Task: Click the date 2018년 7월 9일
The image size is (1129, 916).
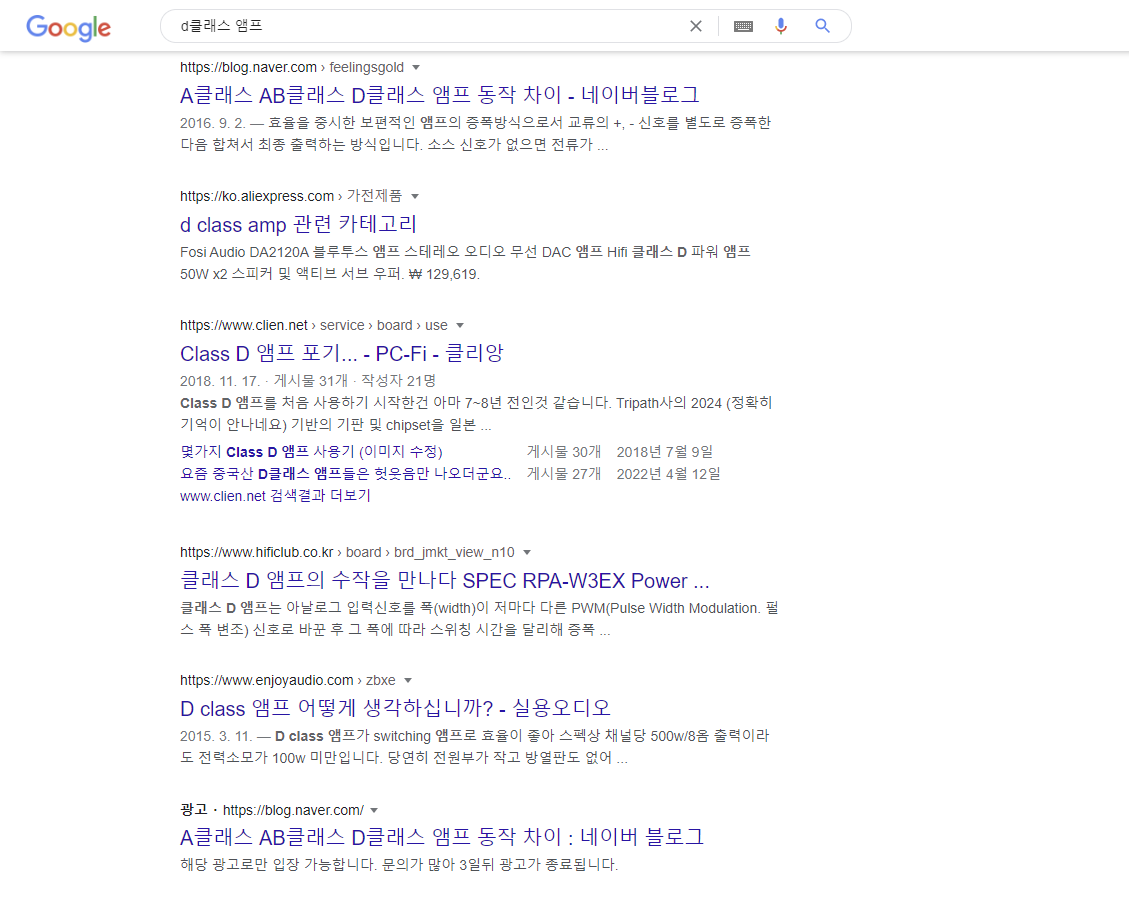Action: pos(665,452)
